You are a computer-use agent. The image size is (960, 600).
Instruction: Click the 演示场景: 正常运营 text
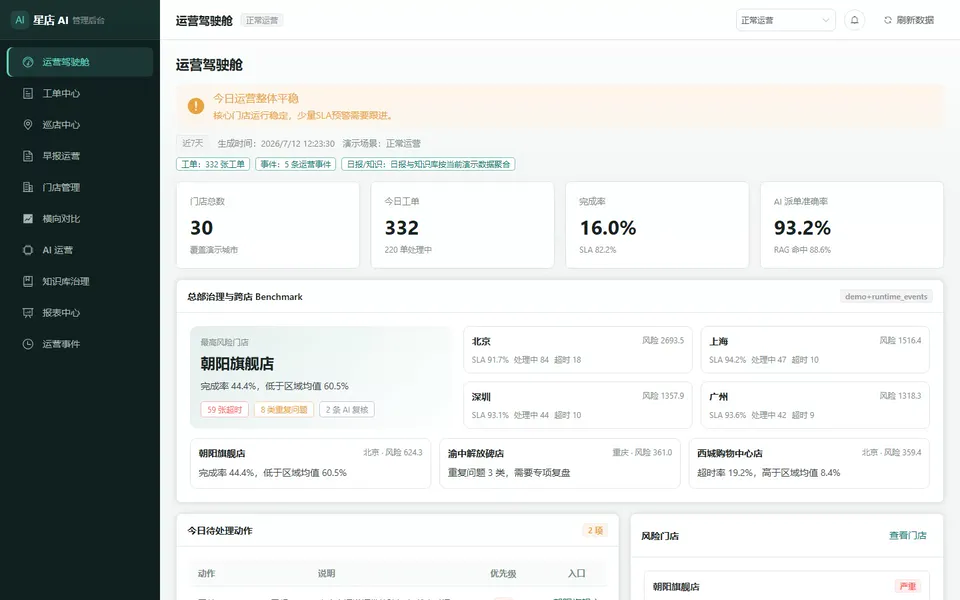(381, 143)
